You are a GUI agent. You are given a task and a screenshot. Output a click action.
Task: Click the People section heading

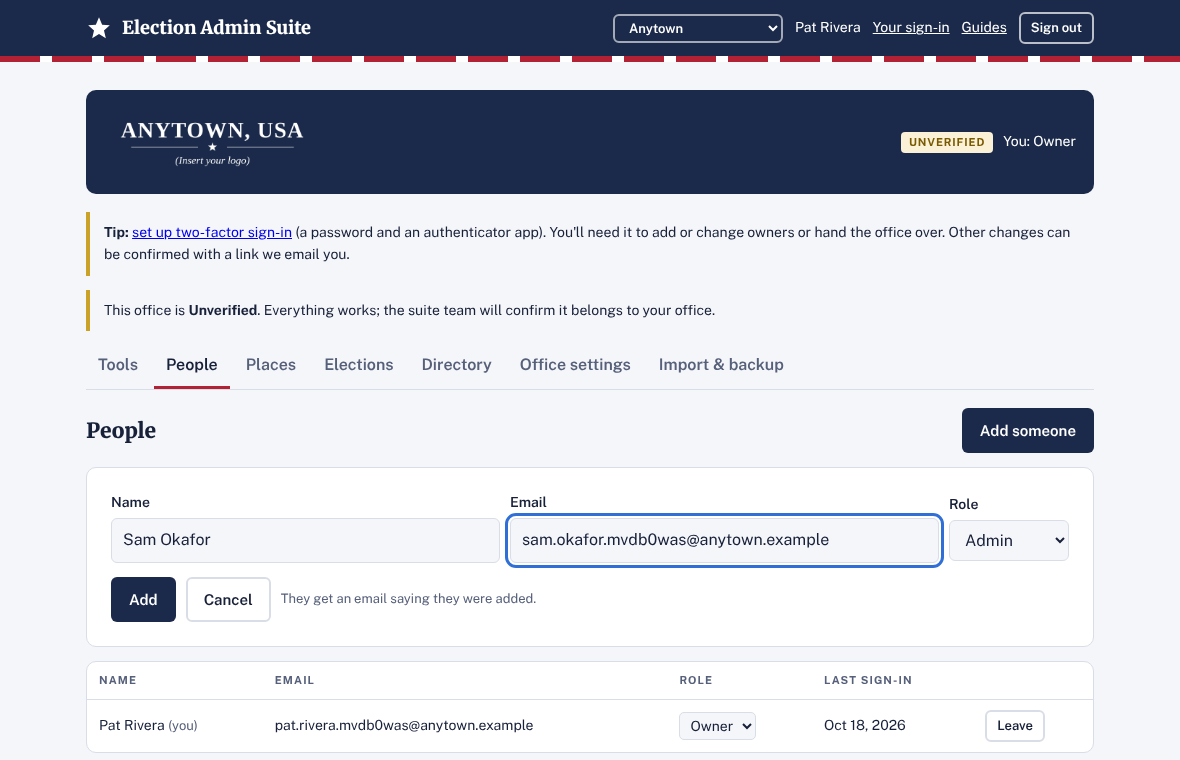pos(121,430)
